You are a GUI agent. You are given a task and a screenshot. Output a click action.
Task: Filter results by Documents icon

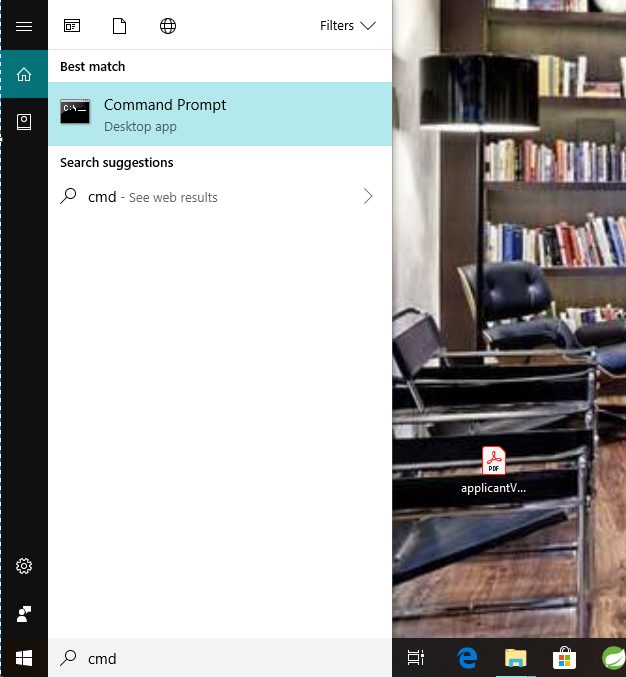click(x=120, y=26)
